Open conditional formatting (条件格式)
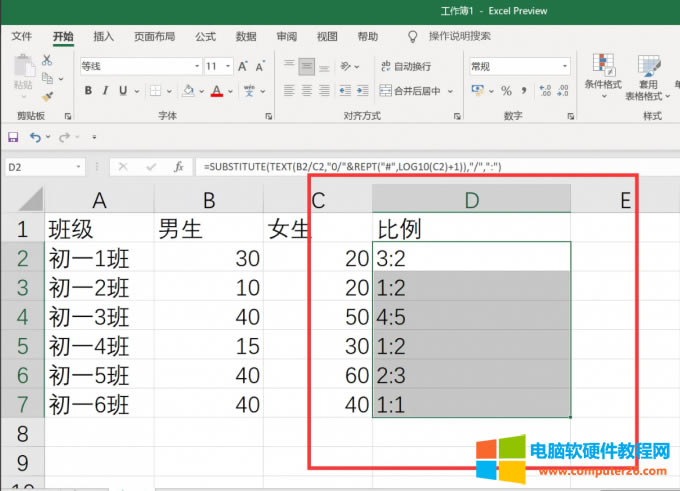680x491 pixels. point(603,74)
